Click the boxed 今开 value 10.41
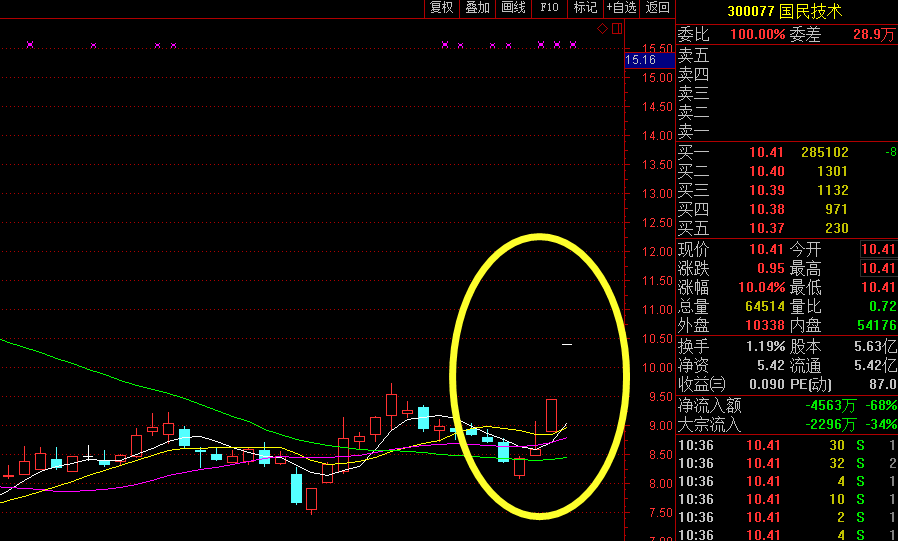 pos(878,249)
